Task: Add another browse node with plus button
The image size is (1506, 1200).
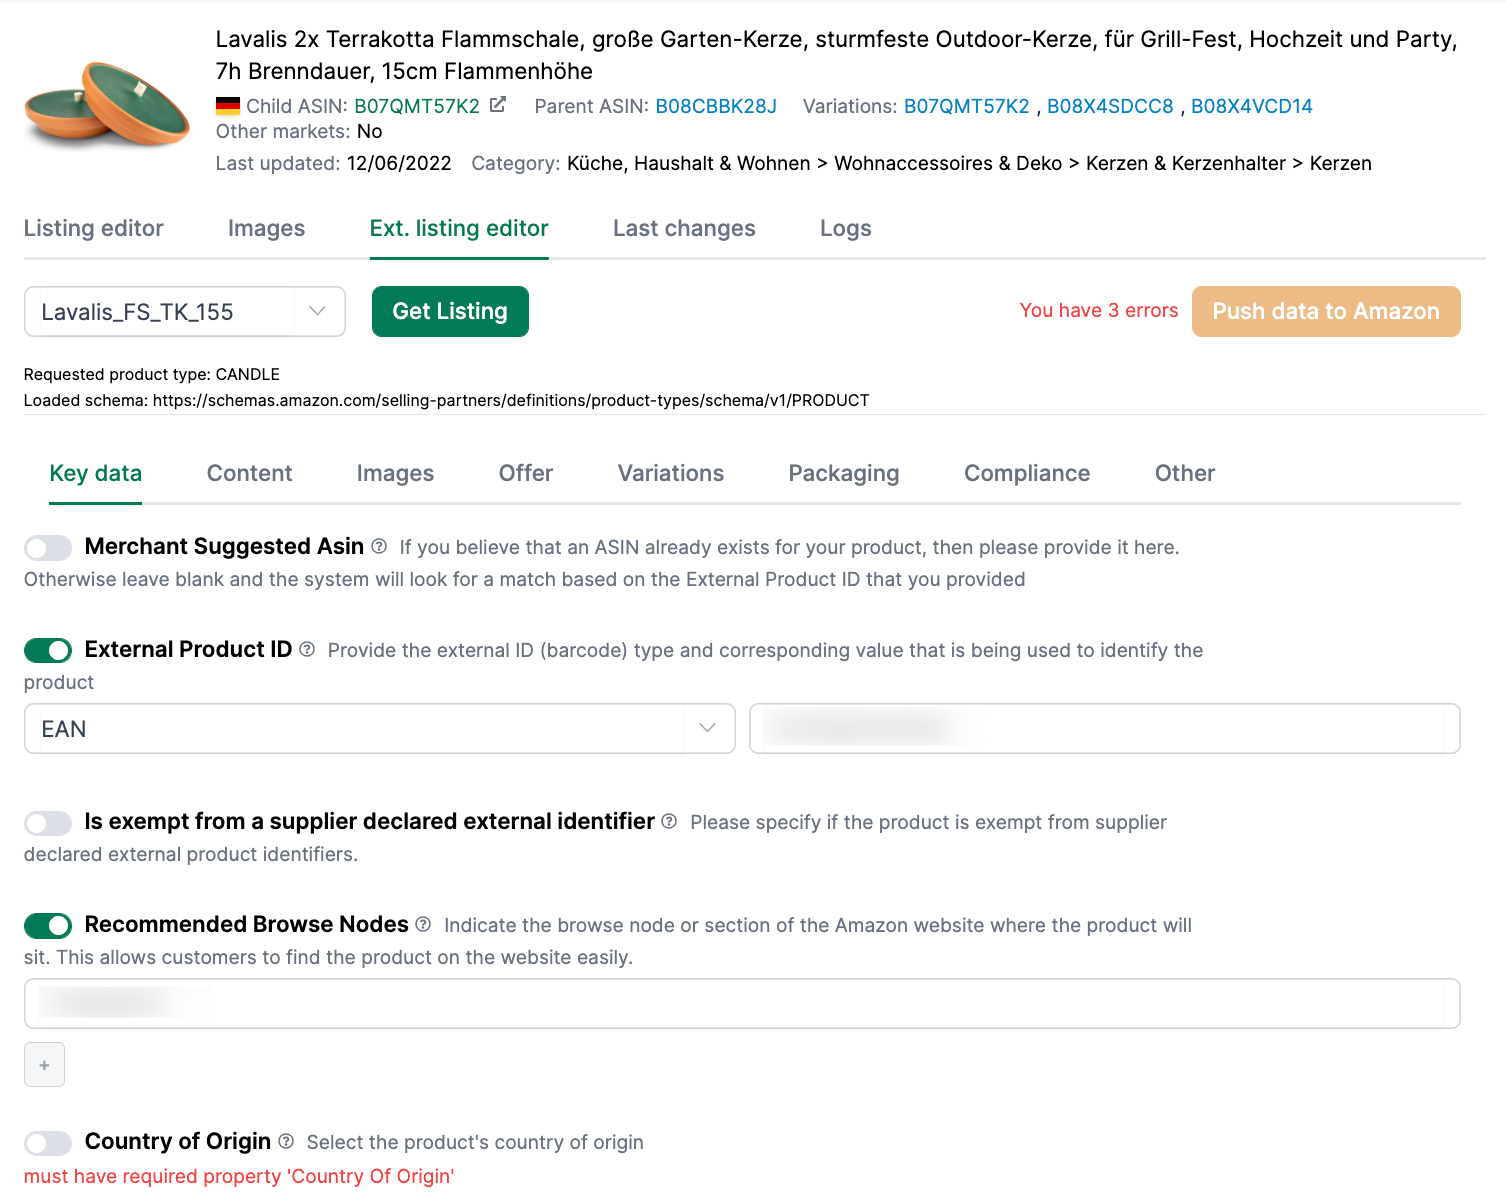Action: pyautogui.click(x=44, y=1065)
